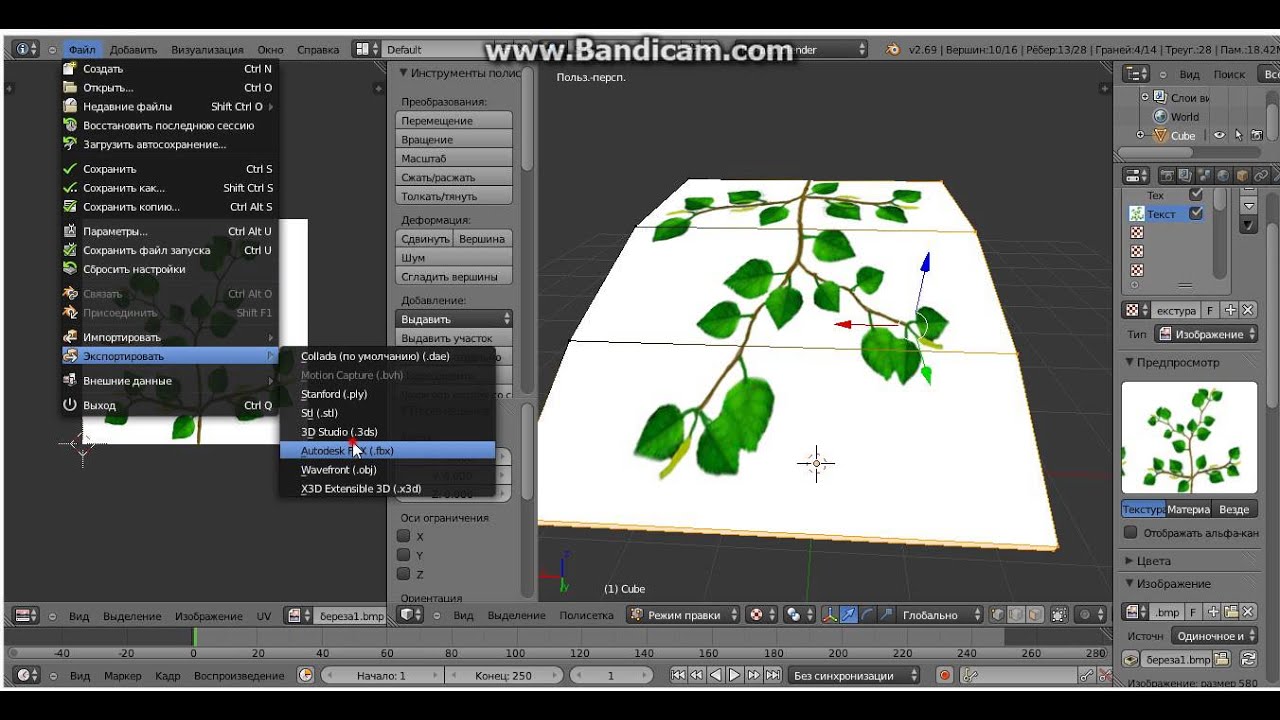Jump to first frame in timeline
This screenshot has width=1280, height=720.
pyautogui.click(x=678, y=675)
